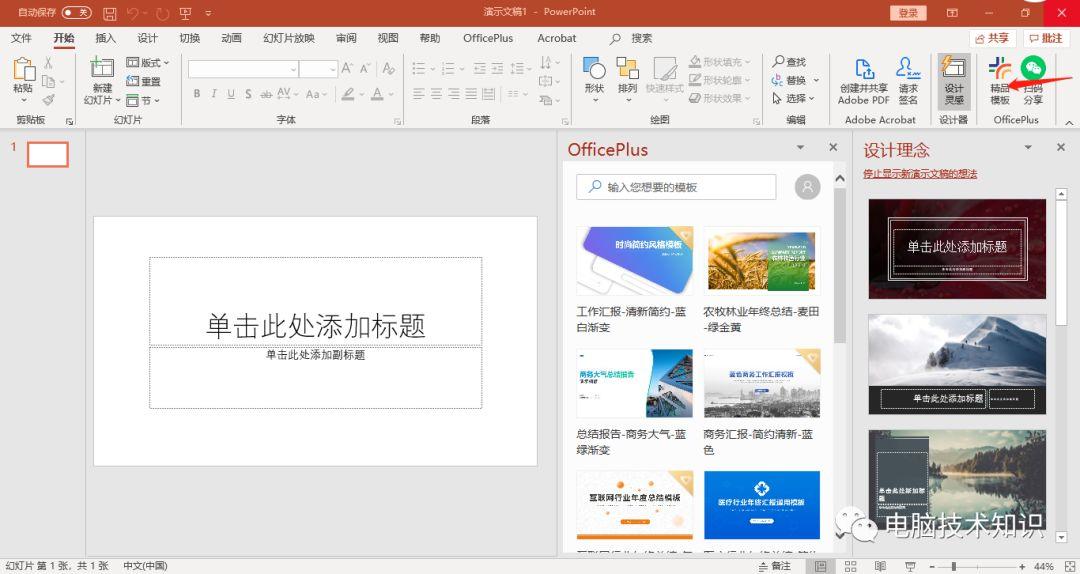The height and width of the screenshot is (574, 1080).
Task: Open the OfficePlus premium templates icon
Action: (x=999, y=69)
